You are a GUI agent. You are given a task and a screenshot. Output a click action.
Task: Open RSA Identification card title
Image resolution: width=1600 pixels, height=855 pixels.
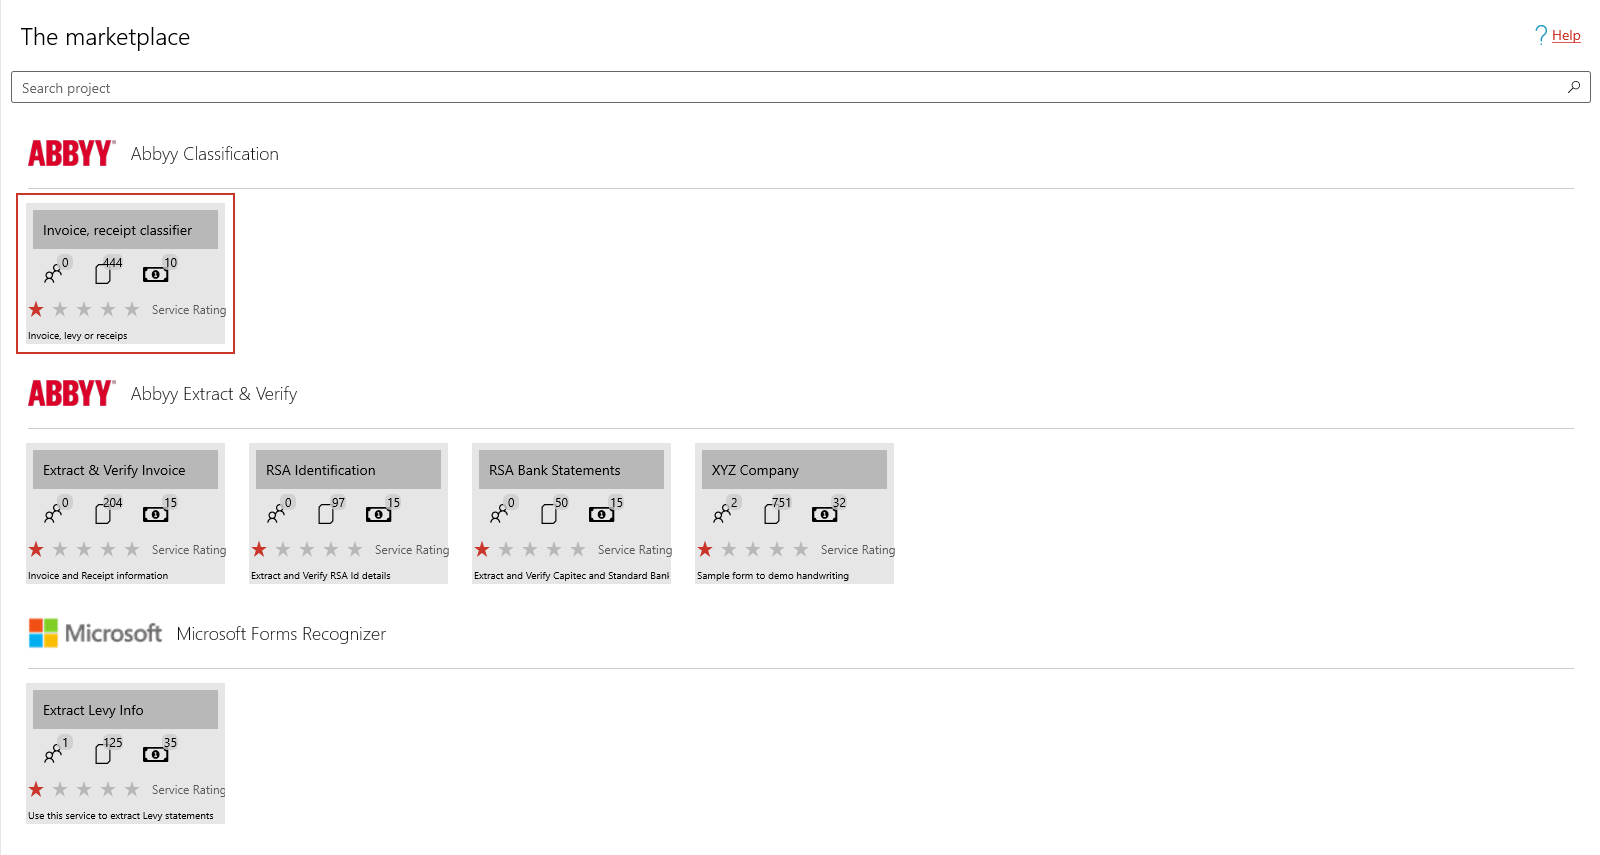[348, 470]
